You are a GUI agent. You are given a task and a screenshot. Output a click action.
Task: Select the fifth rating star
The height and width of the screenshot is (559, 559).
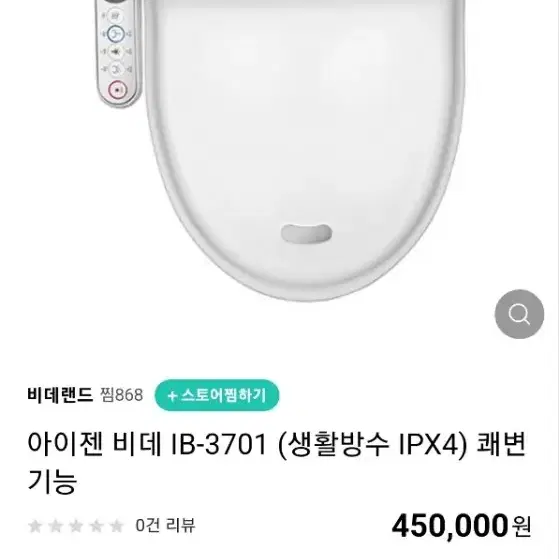click(117, 526)
